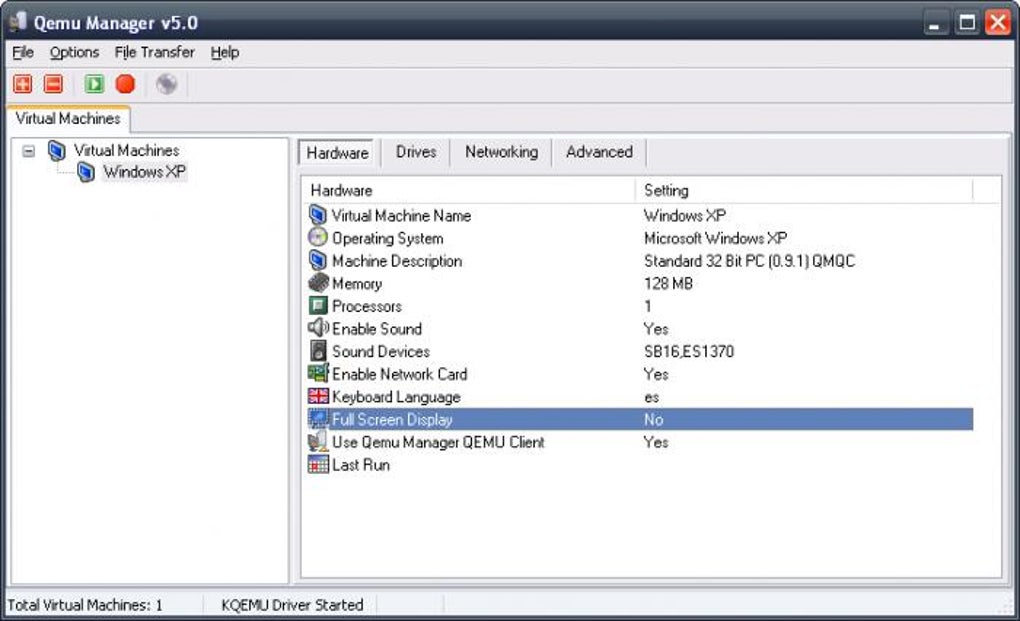This screenshot has height=621, width=1020.
Task: Click the red plus add-VM toolbar icon
Action: [23, 84]
